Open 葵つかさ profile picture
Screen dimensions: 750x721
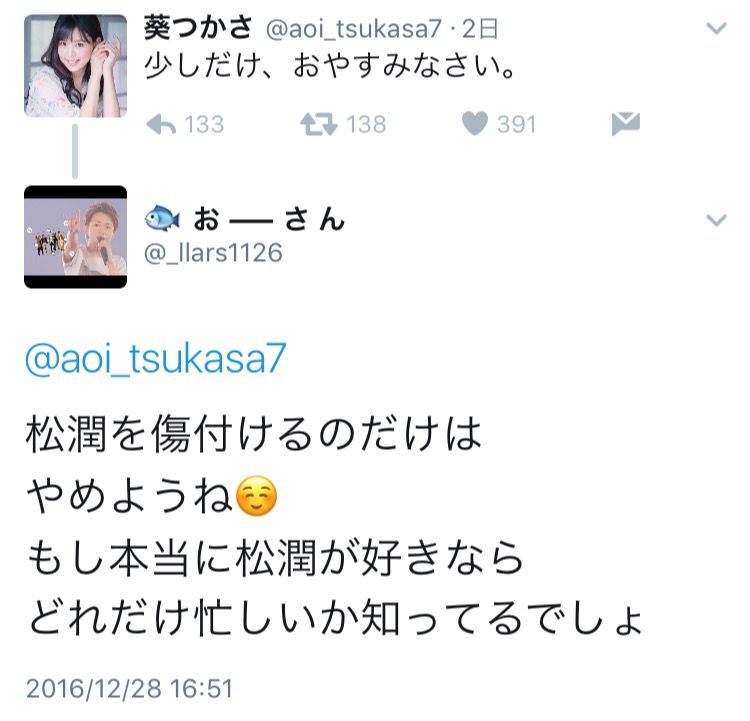[x=76, y=66]
